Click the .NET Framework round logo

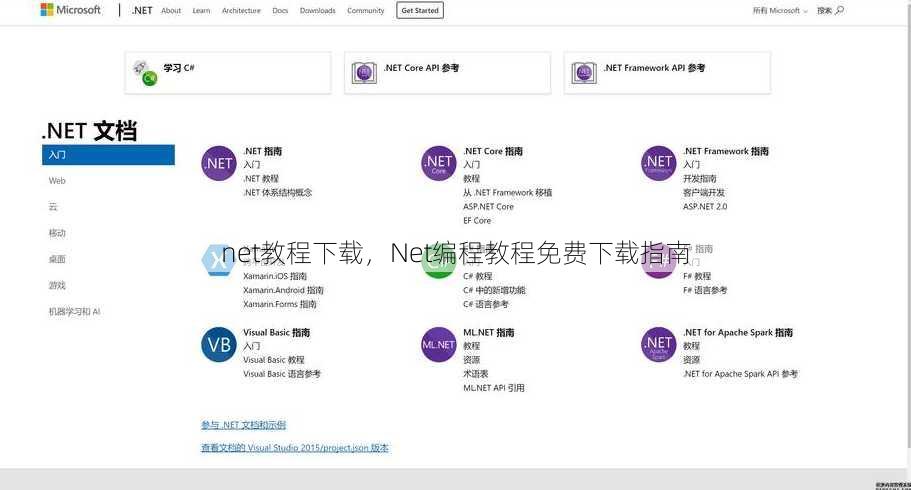pos(659,163)
